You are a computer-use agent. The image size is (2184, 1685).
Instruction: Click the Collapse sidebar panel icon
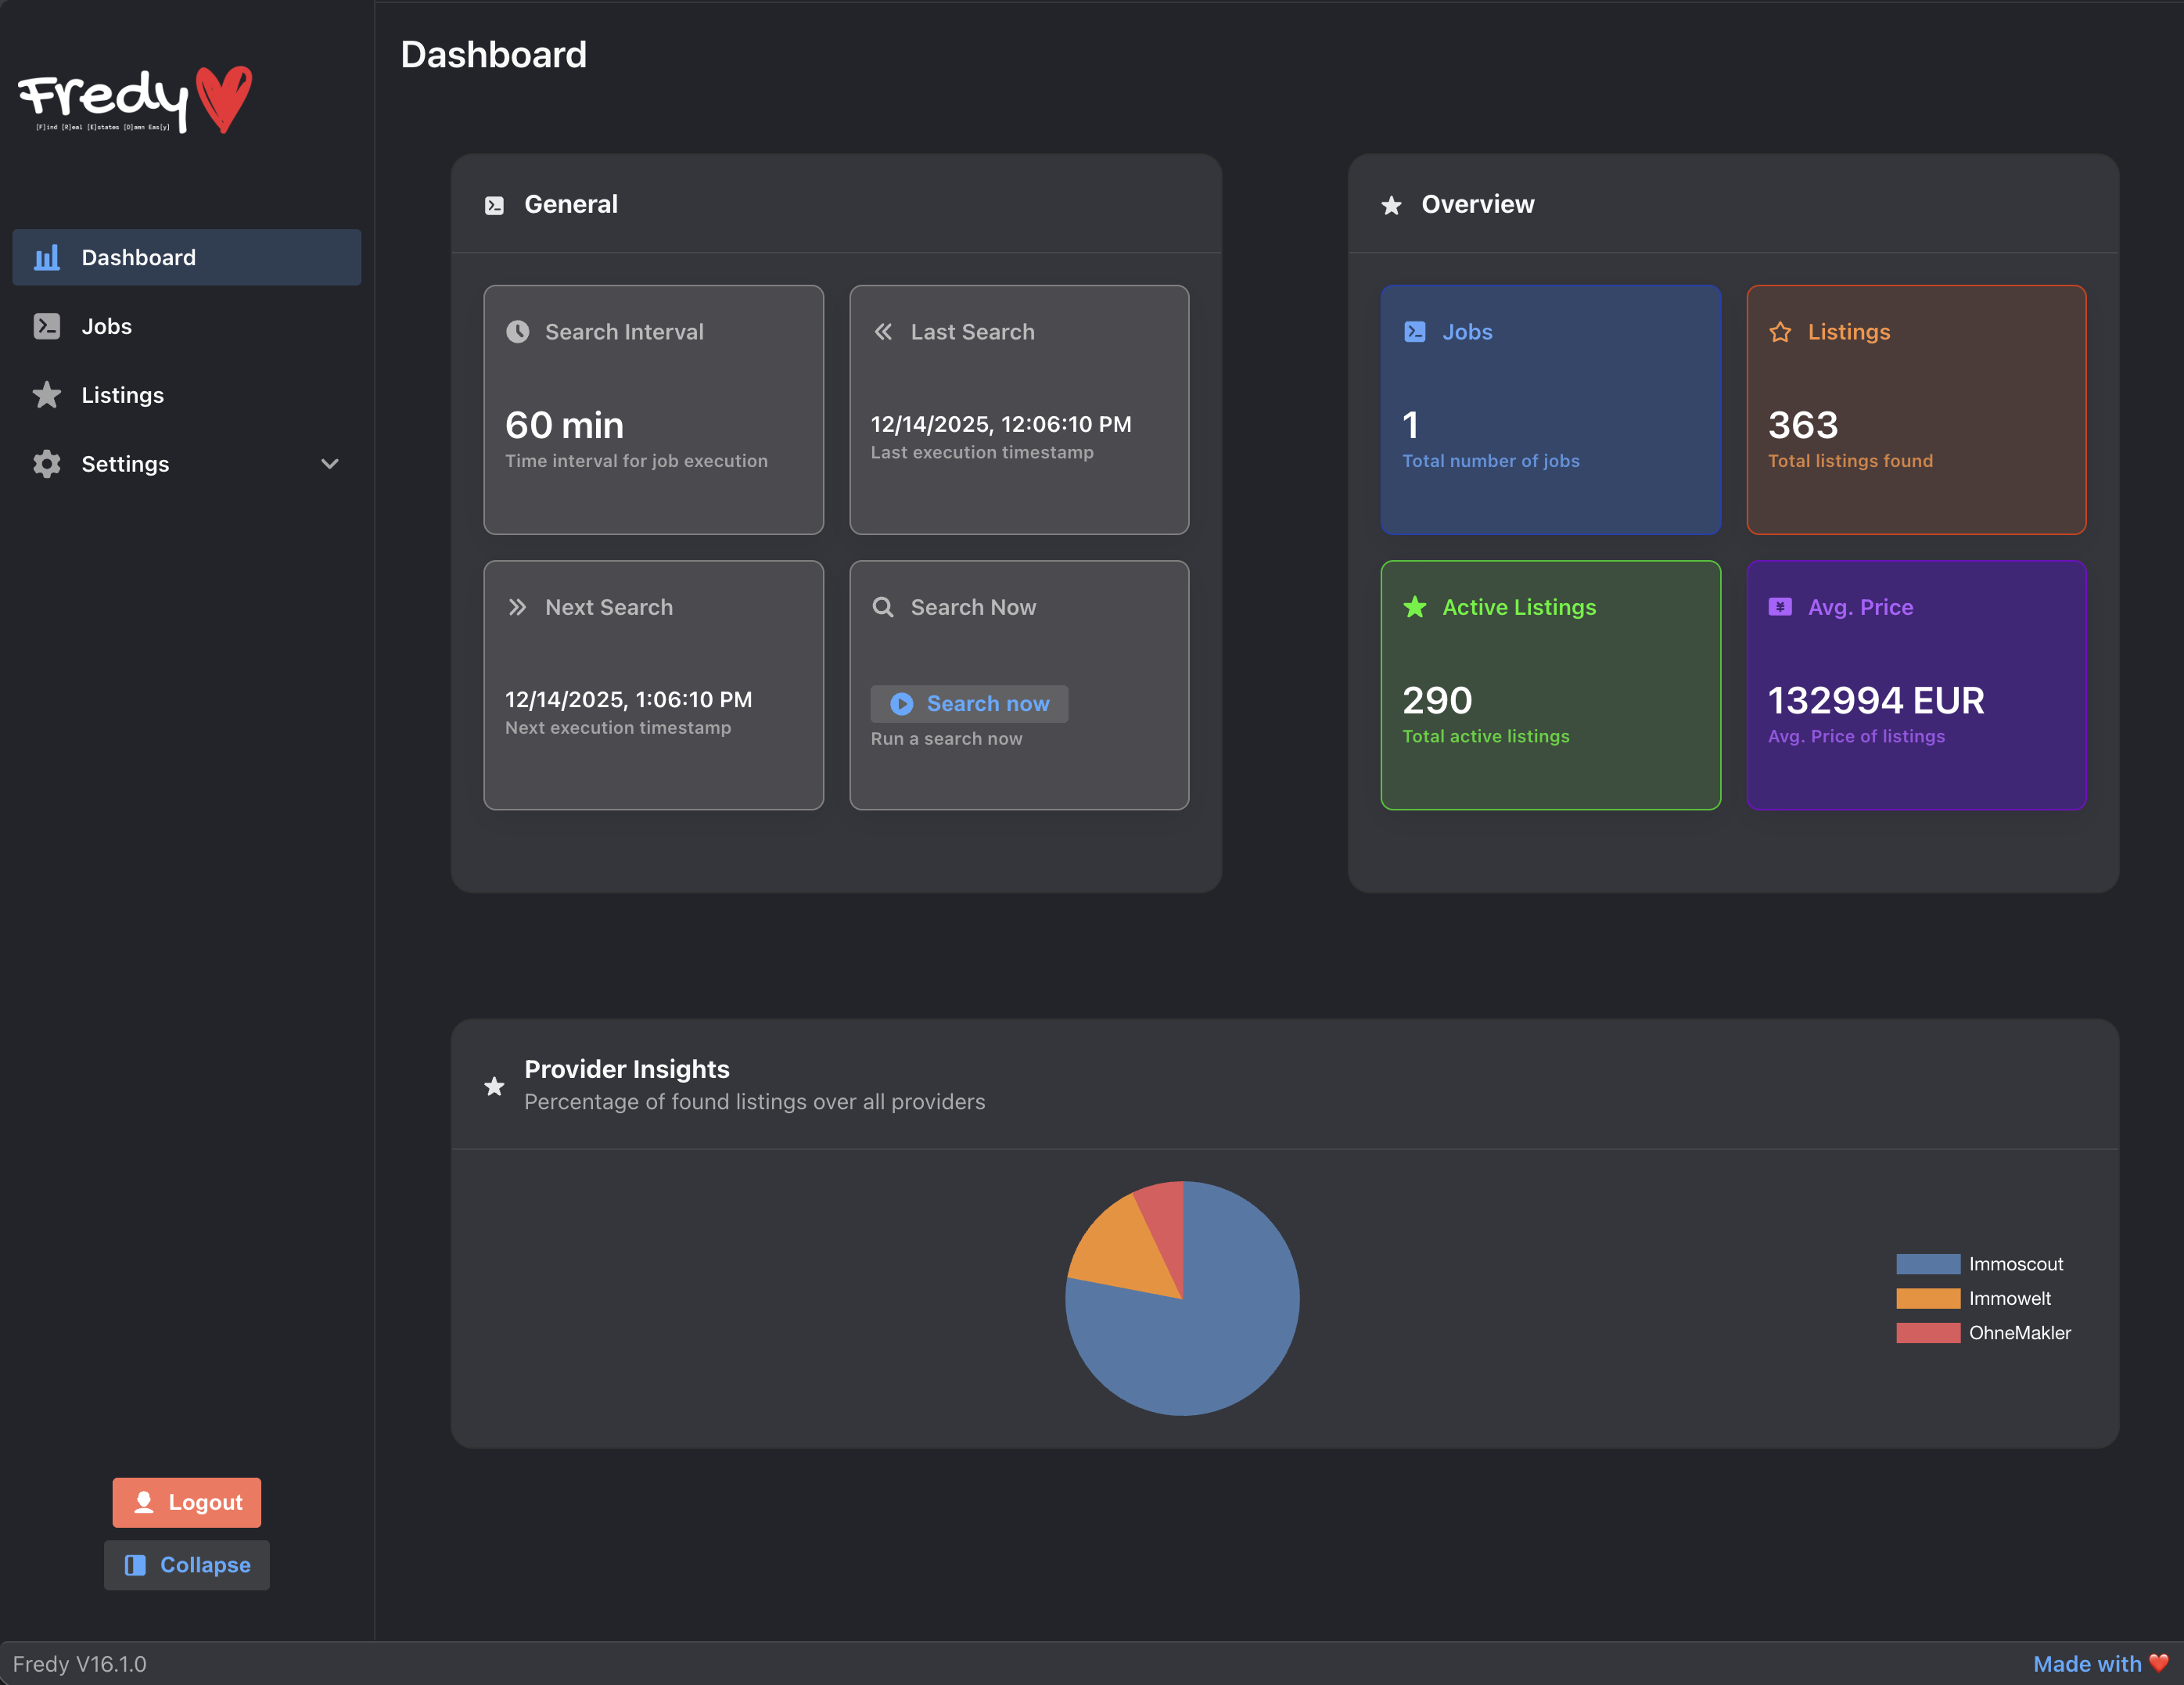click(x=135, y=1565)
